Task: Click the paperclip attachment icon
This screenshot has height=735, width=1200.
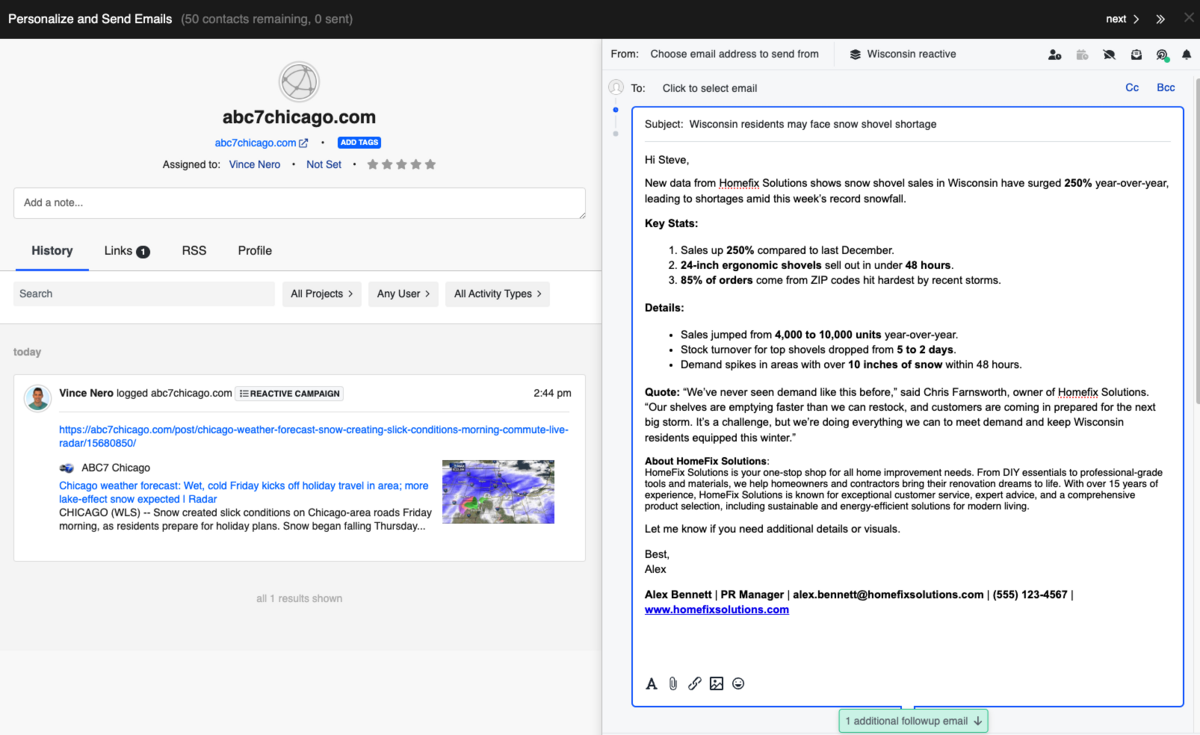Action: pos(673,684)
